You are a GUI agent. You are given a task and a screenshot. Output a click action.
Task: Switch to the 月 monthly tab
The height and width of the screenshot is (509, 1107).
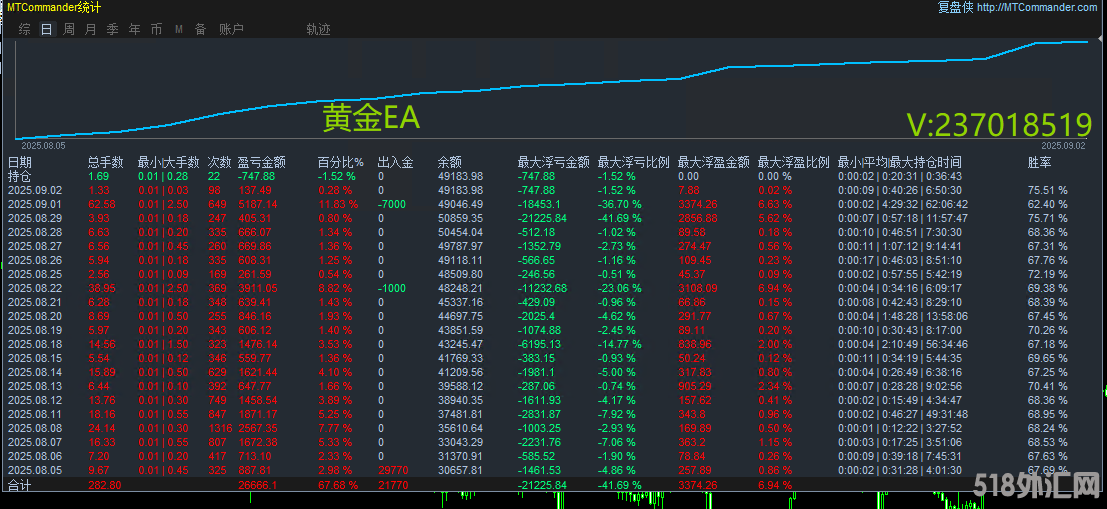[90, 30]
